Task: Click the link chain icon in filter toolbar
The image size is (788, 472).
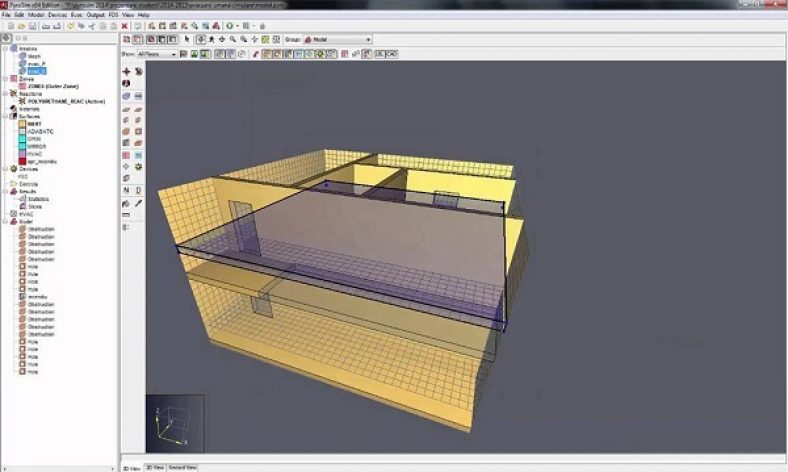Action: point(355,54)
